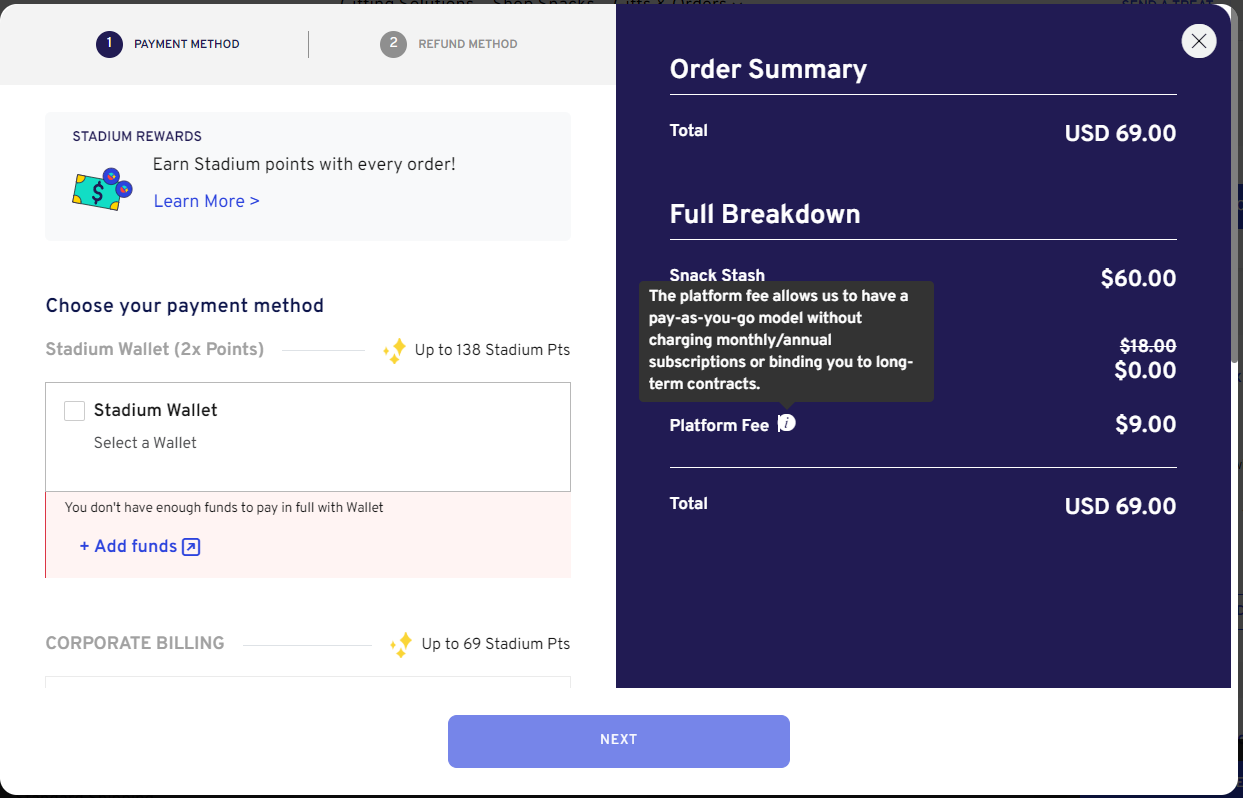Click the CORPORATE BILLING section heading
The image size is (1243, 798).
click(x=135, y=643)
